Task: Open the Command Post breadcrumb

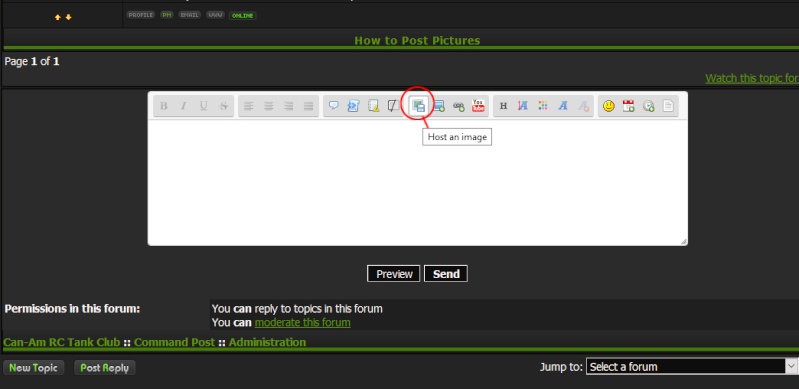Action: click(174, 342)
